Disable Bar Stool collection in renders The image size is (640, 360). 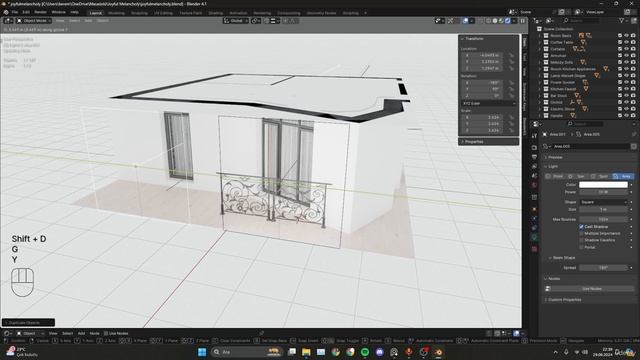pyautogui.click(x=633, y=96)
